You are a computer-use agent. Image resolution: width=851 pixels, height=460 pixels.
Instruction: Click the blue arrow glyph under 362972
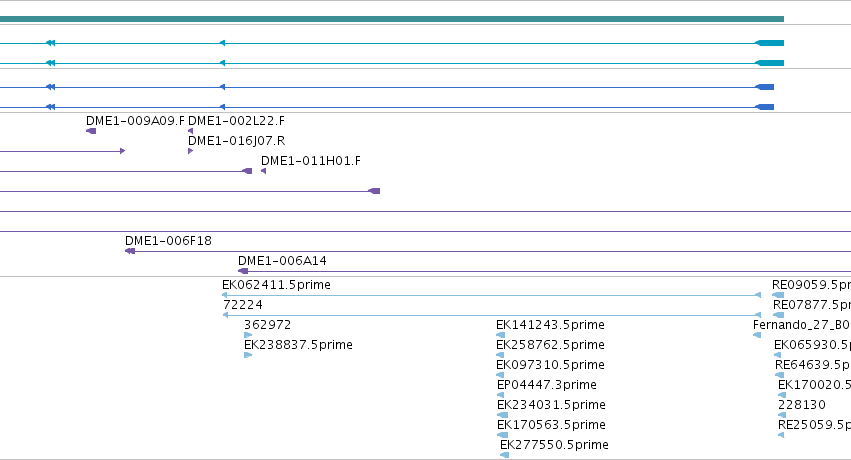[x=248, y=335]
